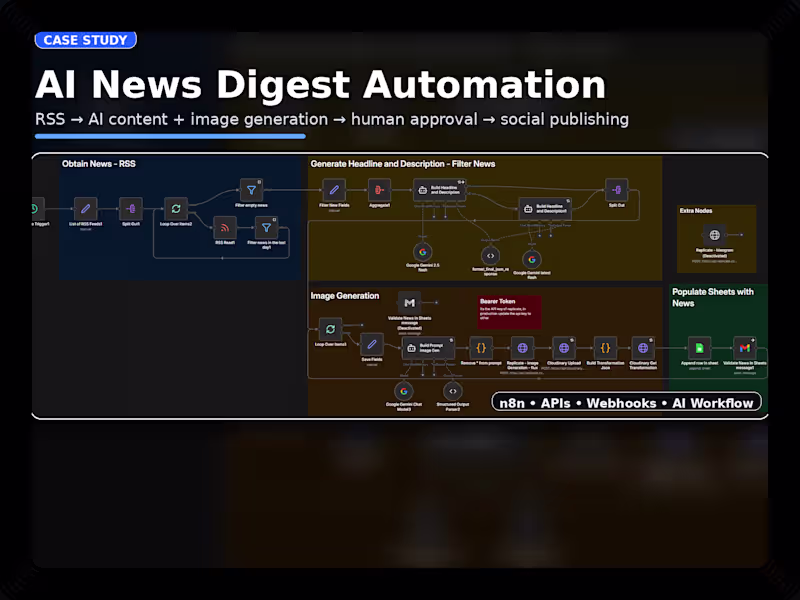
Task: Click the RSS to social publishing subtitle
Action: coord(332,119)
